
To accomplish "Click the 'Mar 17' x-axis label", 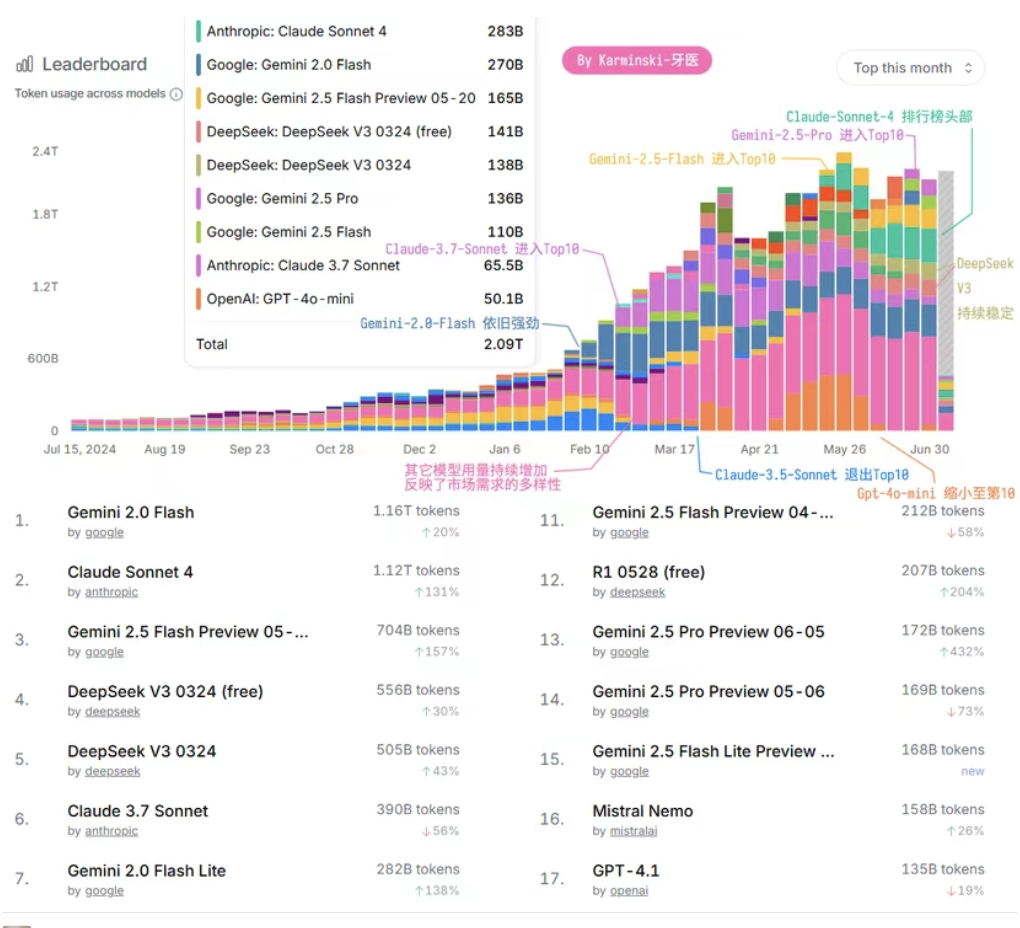I will pos(675,449).
